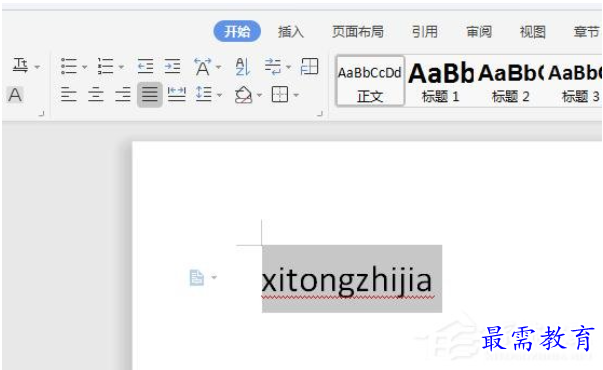This screenshot has width=603, height=370.
Task: Align text left
Action: tap(68, 95)
